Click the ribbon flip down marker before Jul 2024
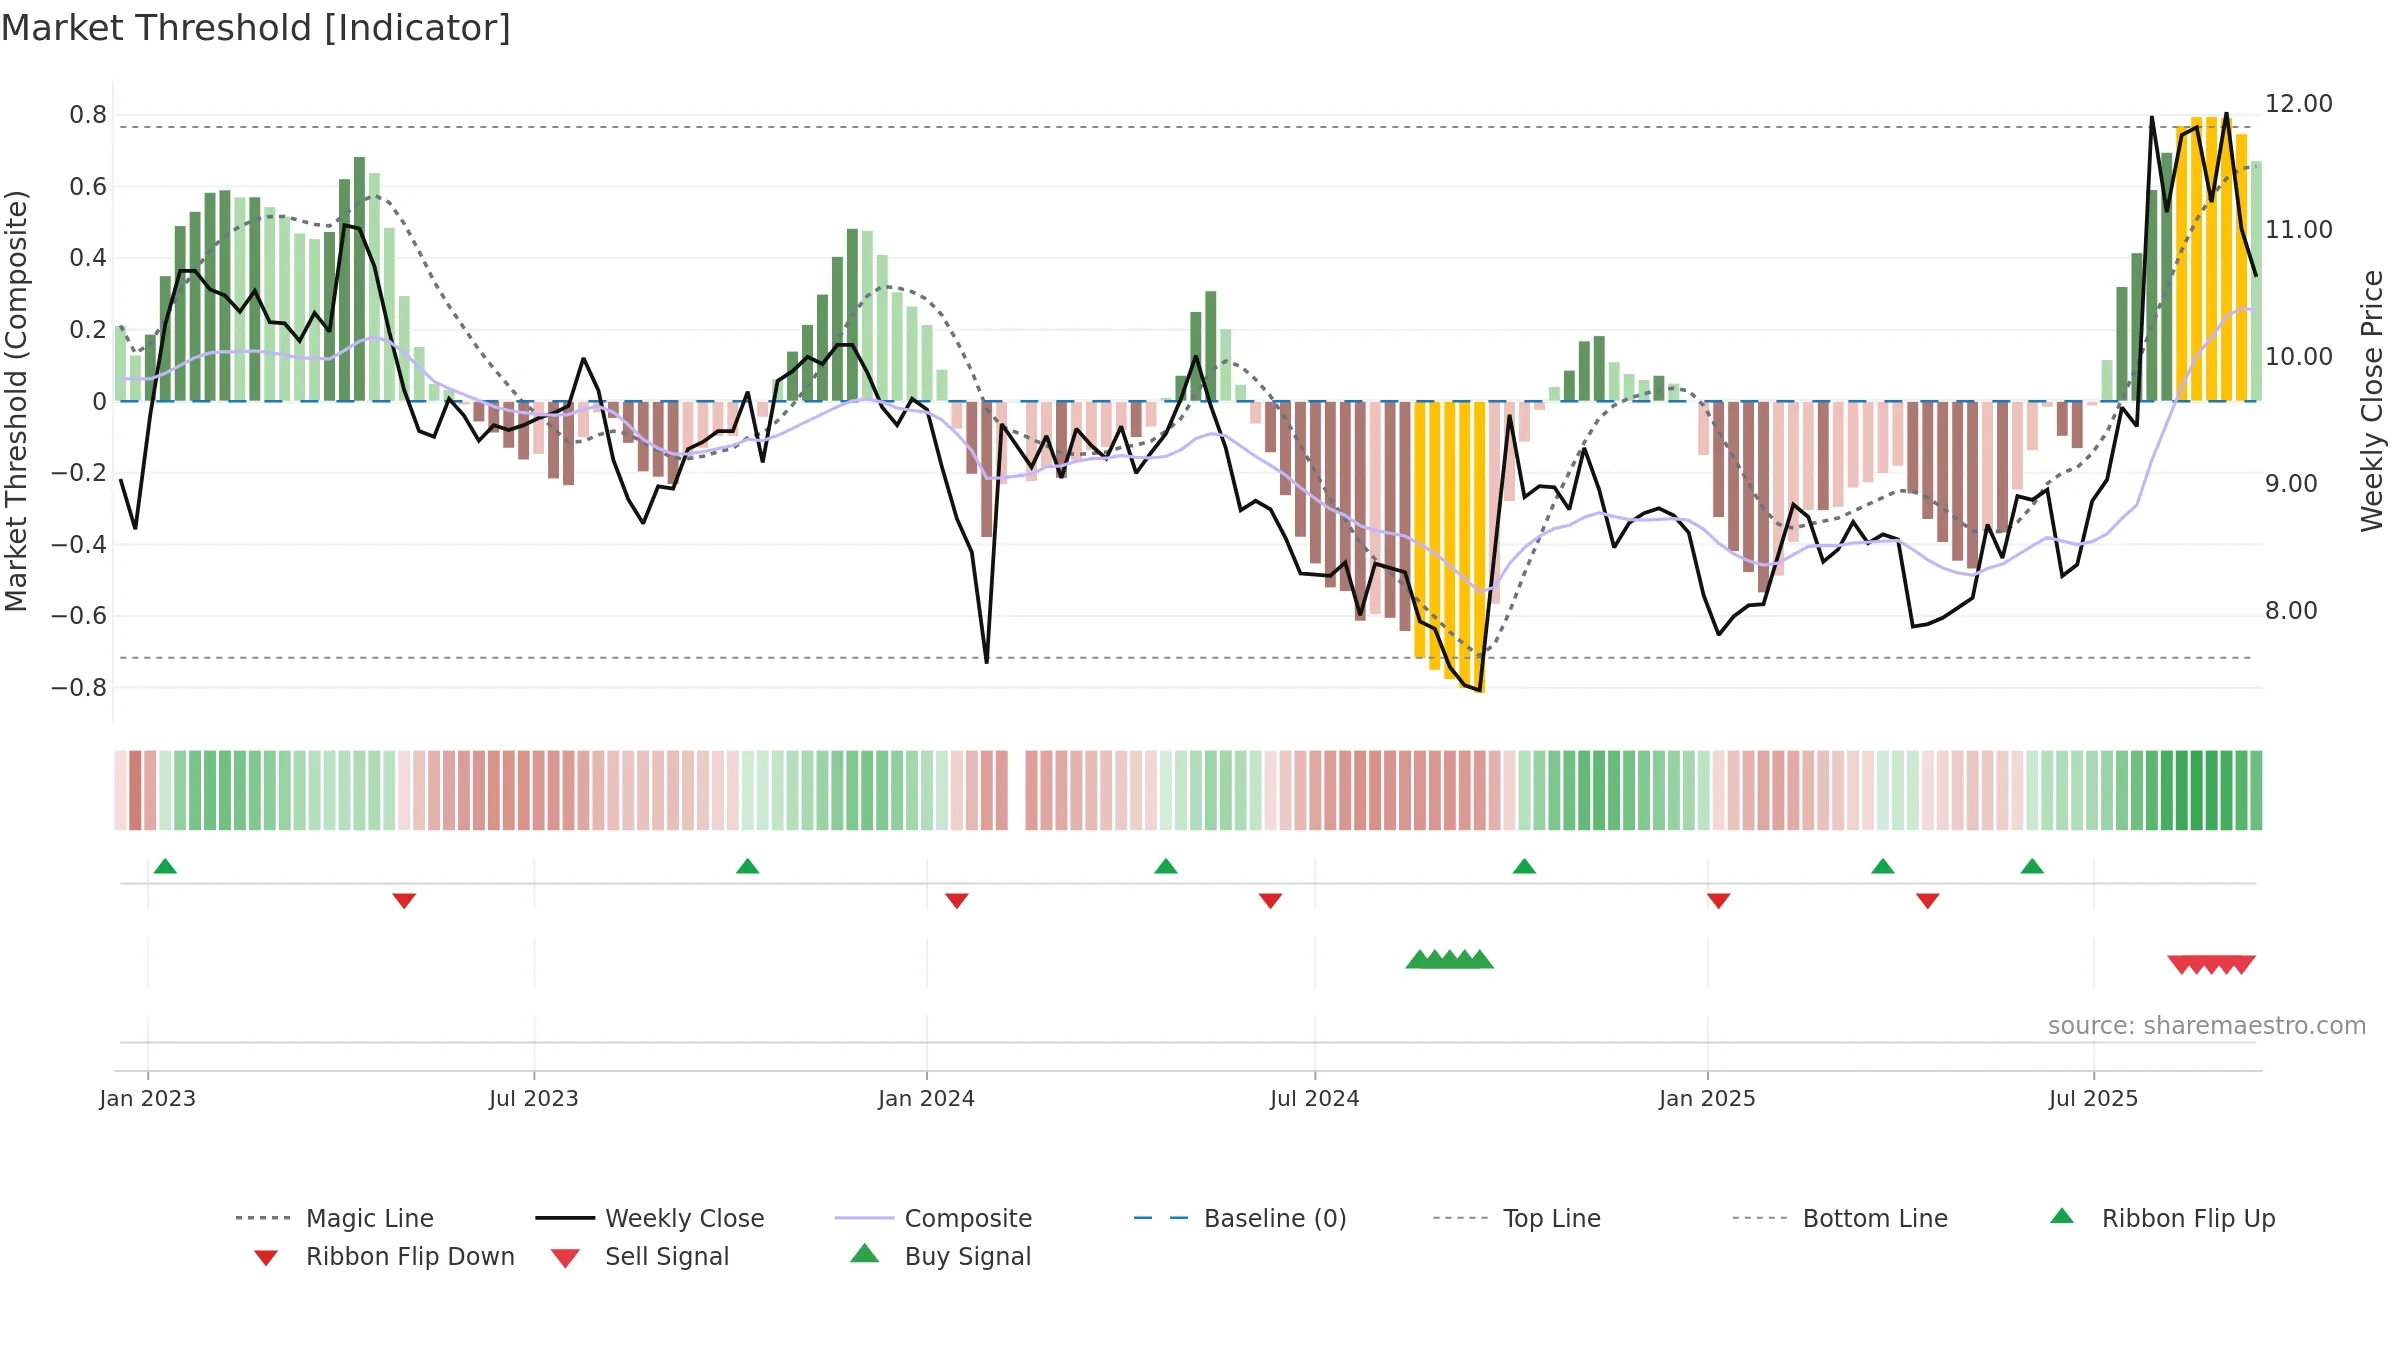The image size is (2400, 1350). pos(1271,901)
